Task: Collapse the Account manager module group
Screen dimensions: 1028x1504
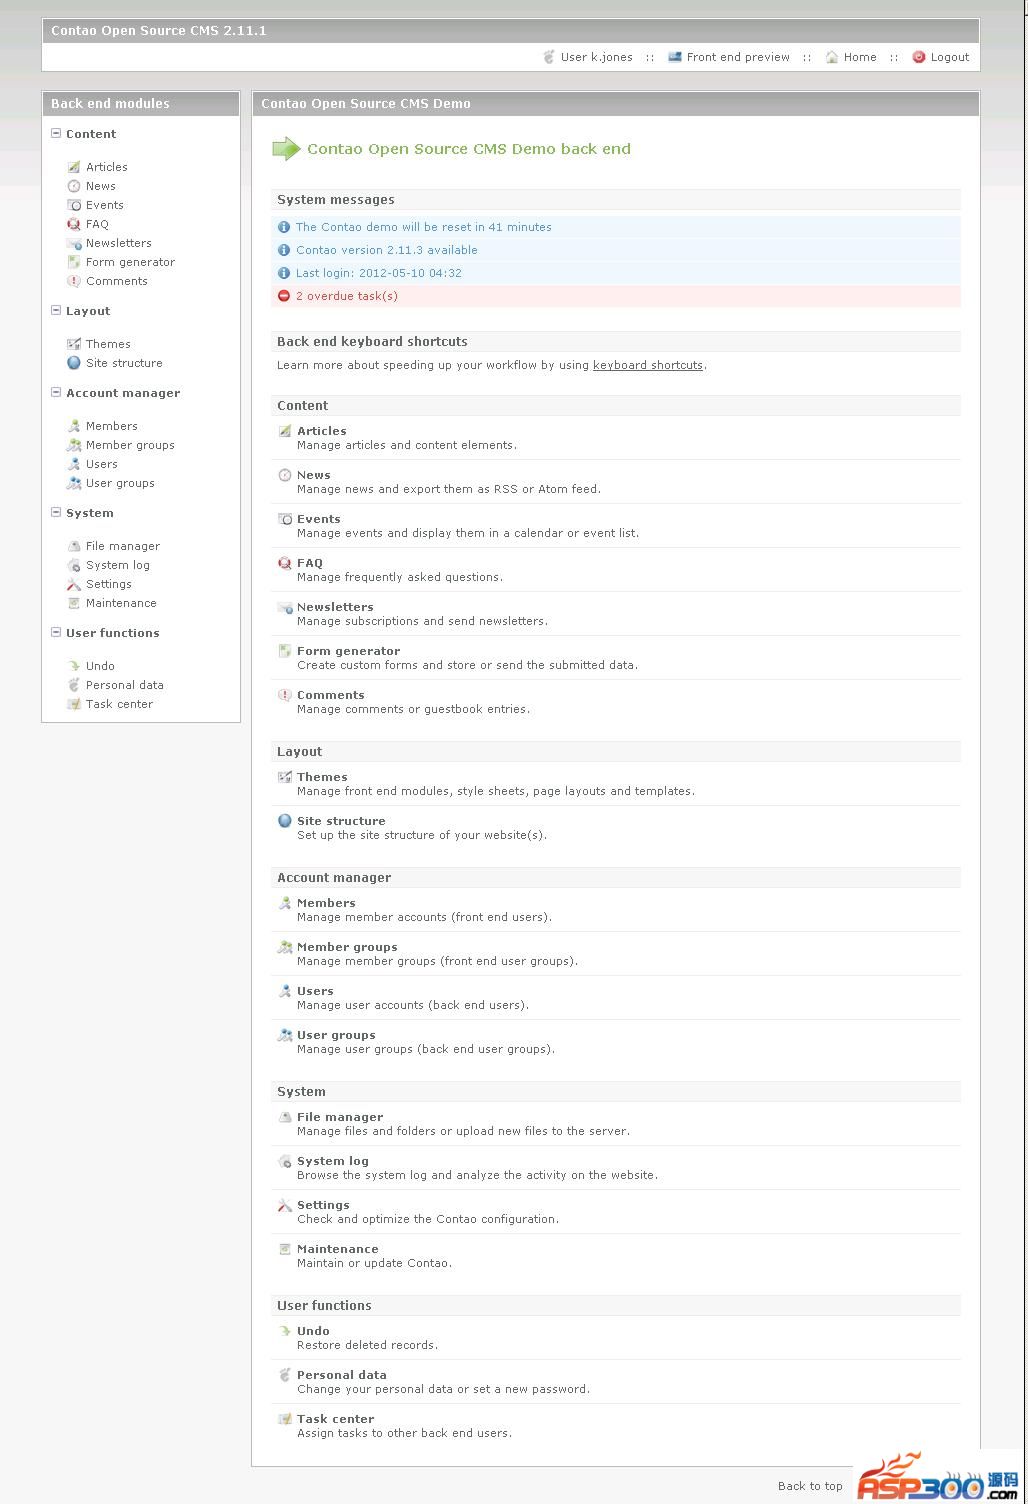Action: (56, 392)
